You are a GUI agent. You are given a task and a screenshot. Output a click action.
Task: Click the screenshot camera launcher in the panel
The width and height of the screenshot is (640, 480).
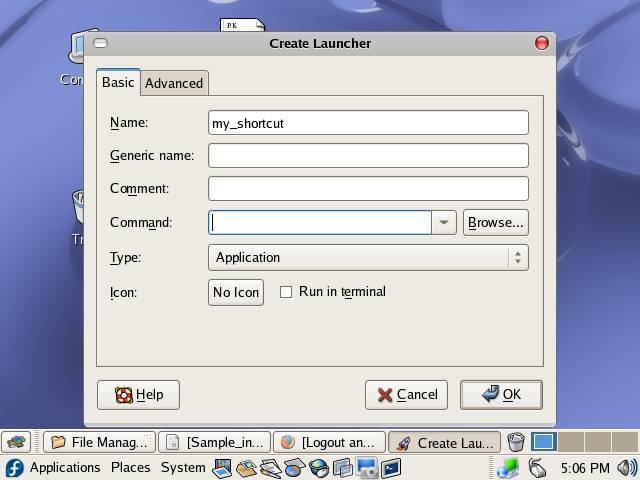[x=367, y=468]
